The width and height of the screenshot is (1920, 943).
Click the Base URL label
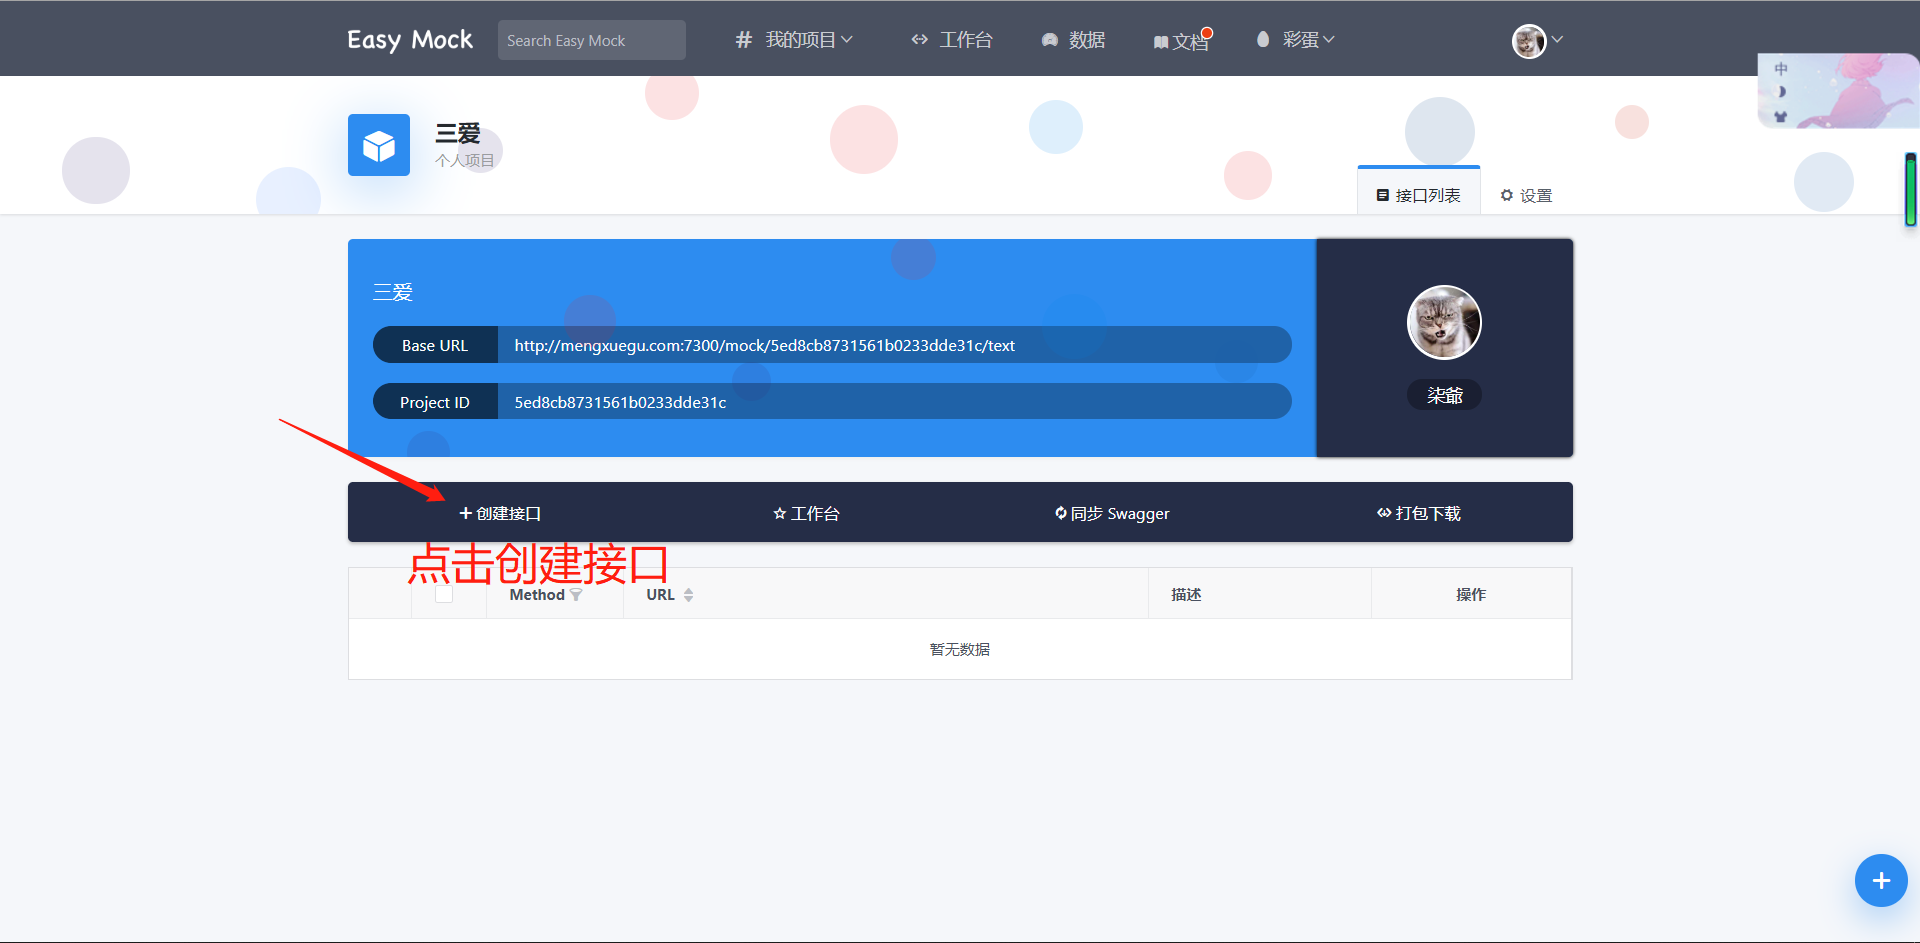pyautogui.click(x=435, y=345)
